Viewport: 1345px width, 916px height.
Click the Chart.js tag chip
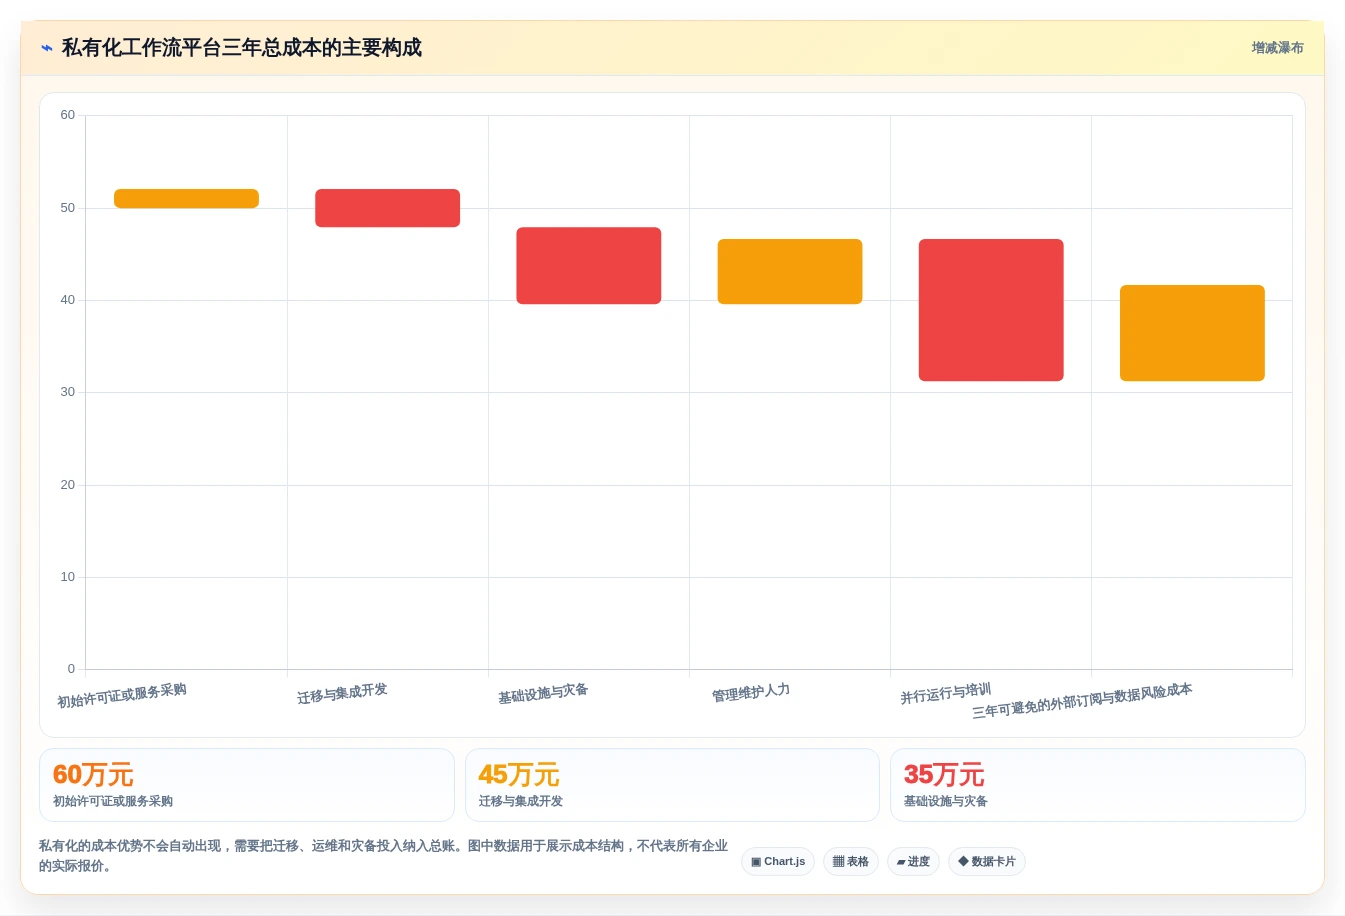coord(778,862)
